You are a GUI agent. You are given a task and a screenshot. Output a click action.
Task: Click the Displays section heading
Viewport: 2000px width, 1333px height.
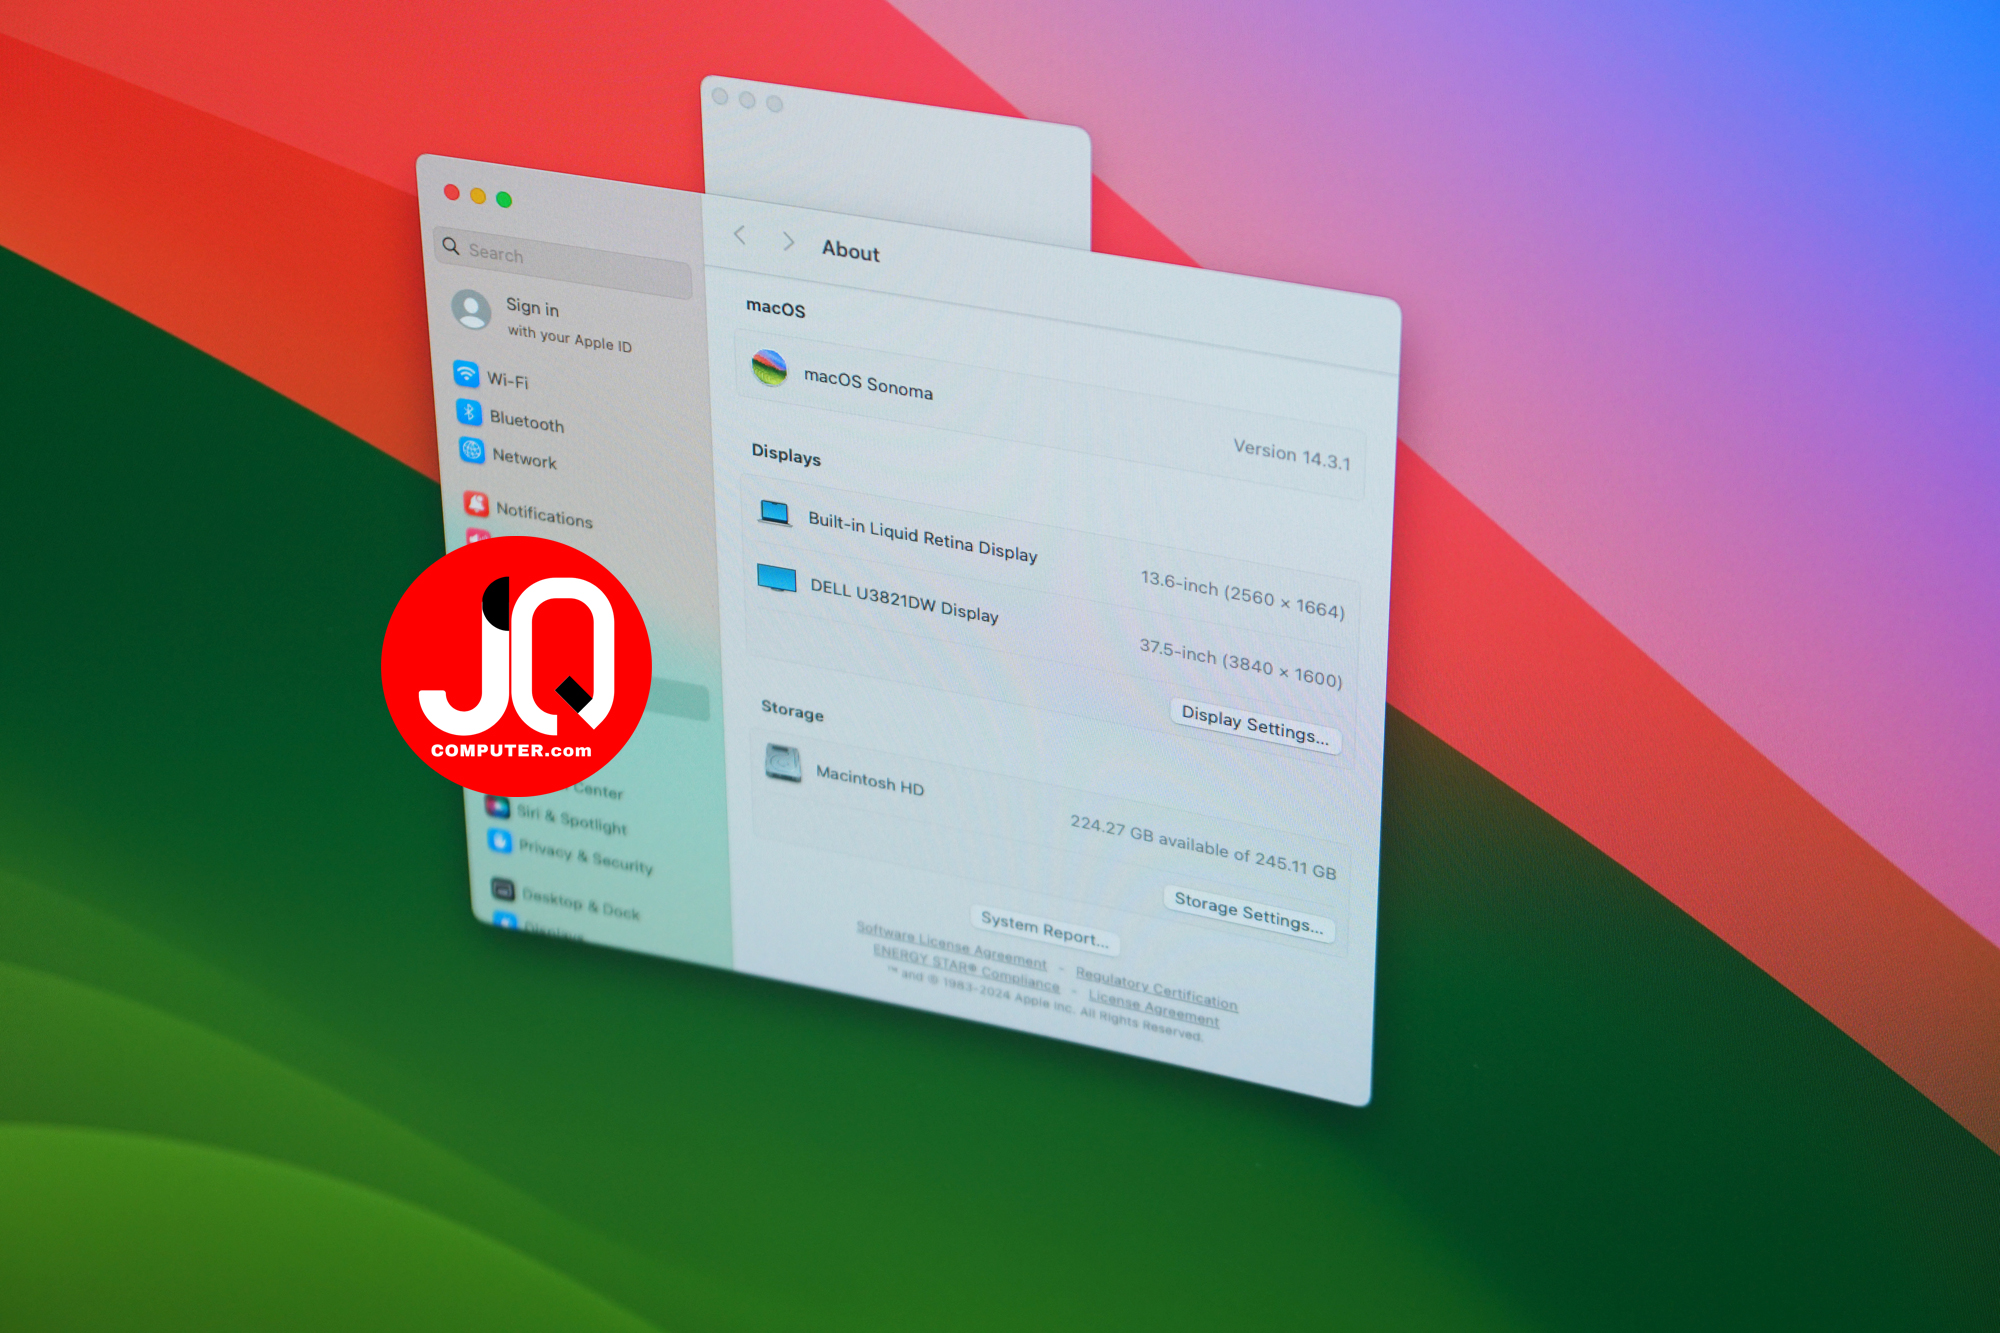tap(786, 455)
